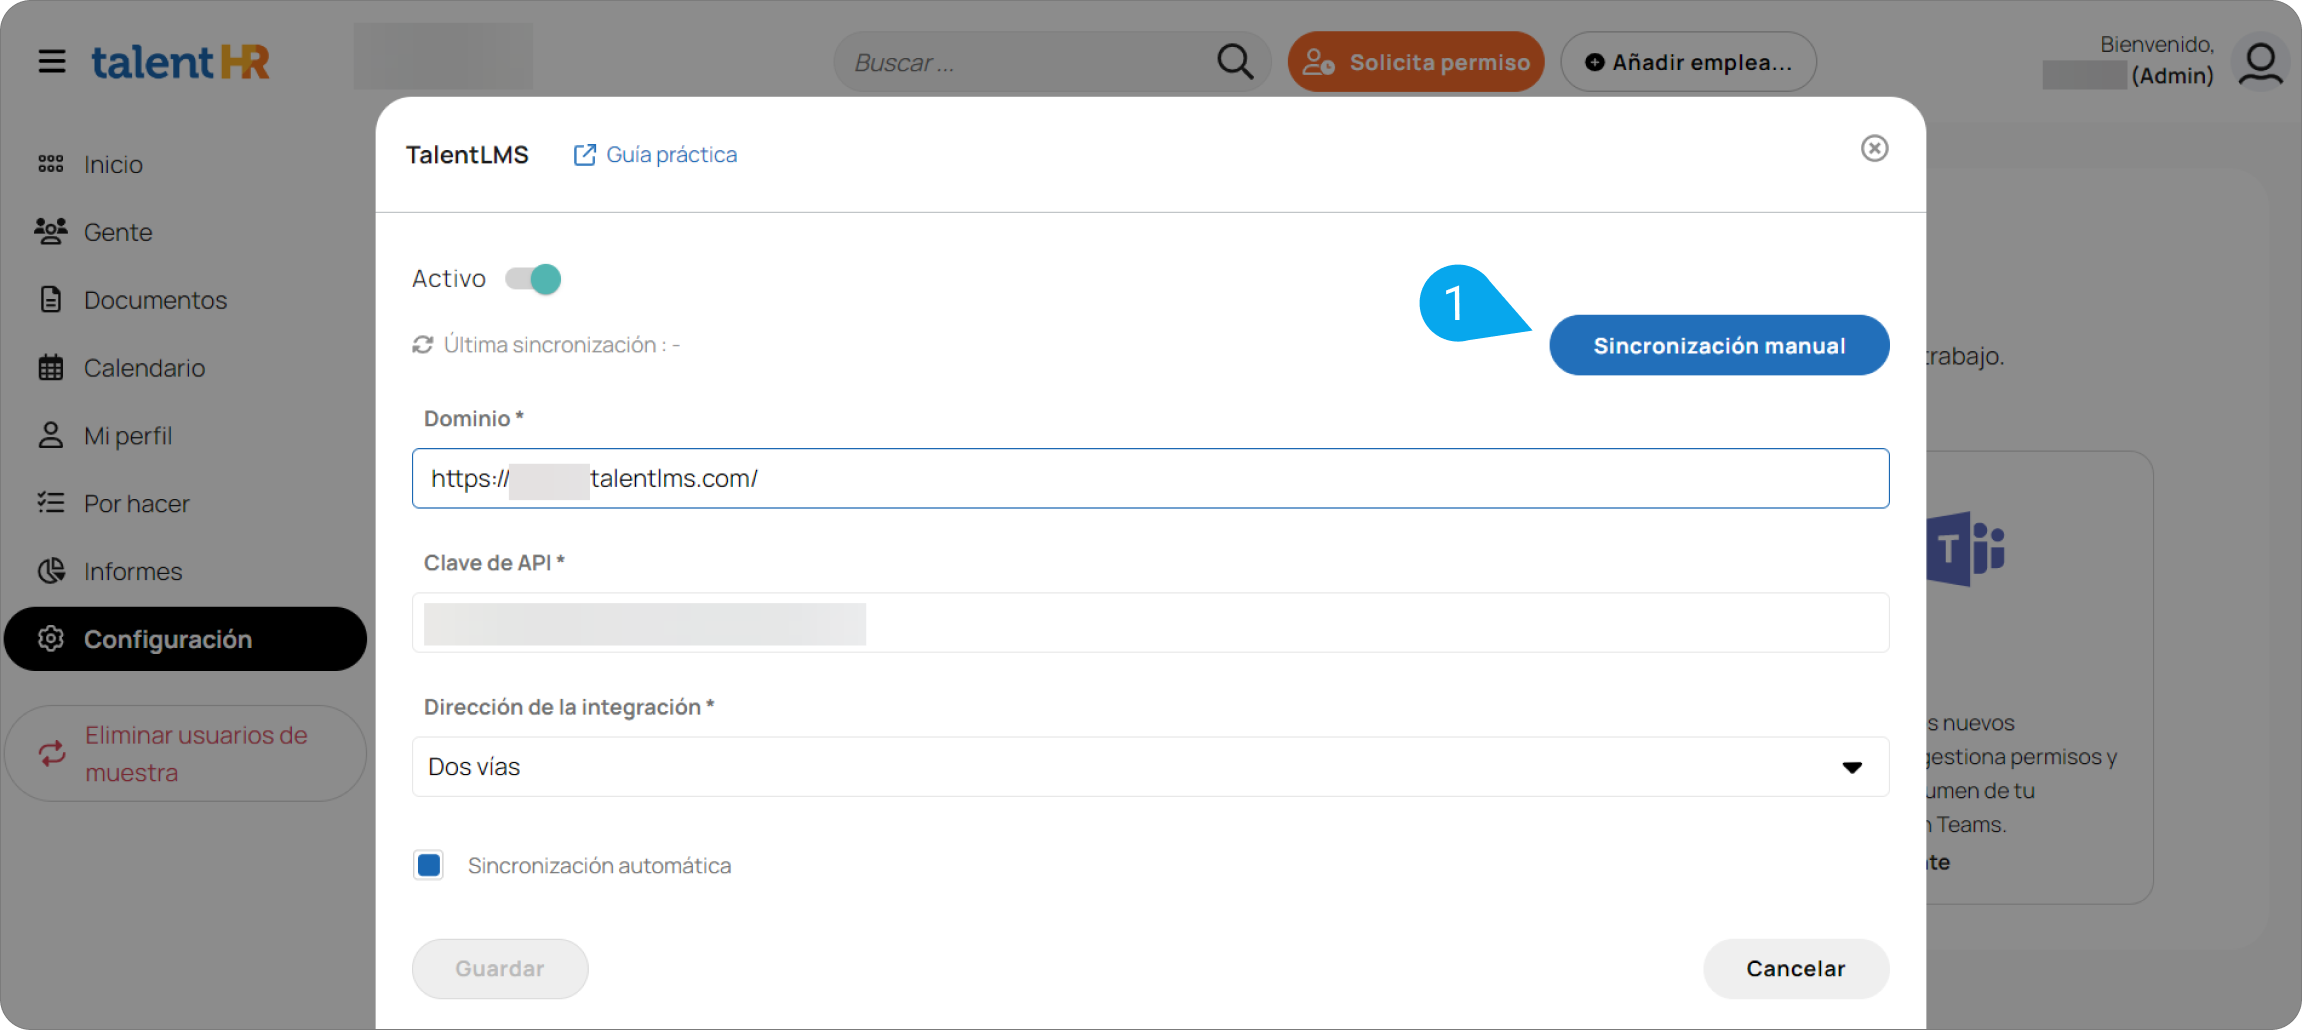
Task: Click the Cancelar button
Action: pos(1796,968)
